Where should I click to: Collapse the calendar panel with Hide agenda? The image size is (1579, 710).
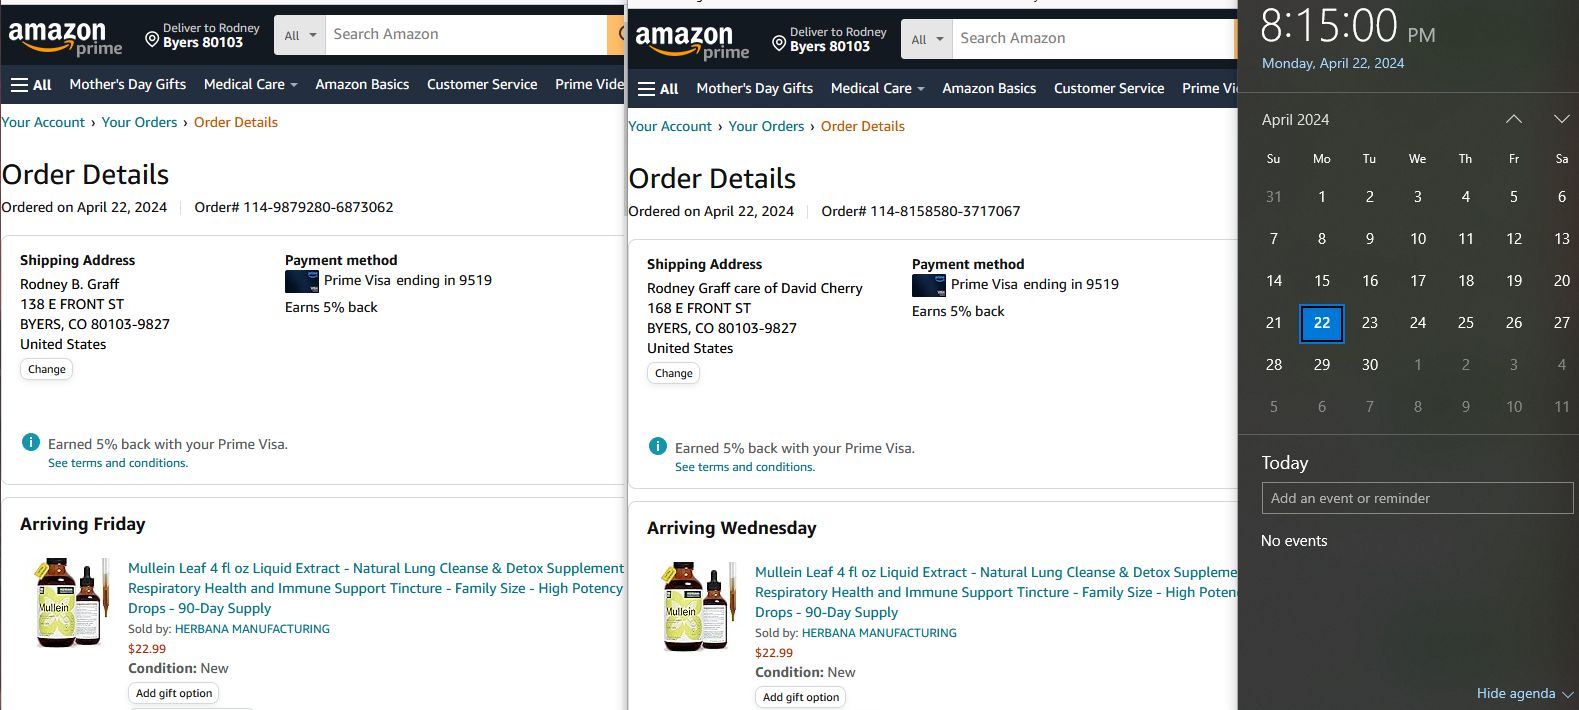[x=1524, y=693]
